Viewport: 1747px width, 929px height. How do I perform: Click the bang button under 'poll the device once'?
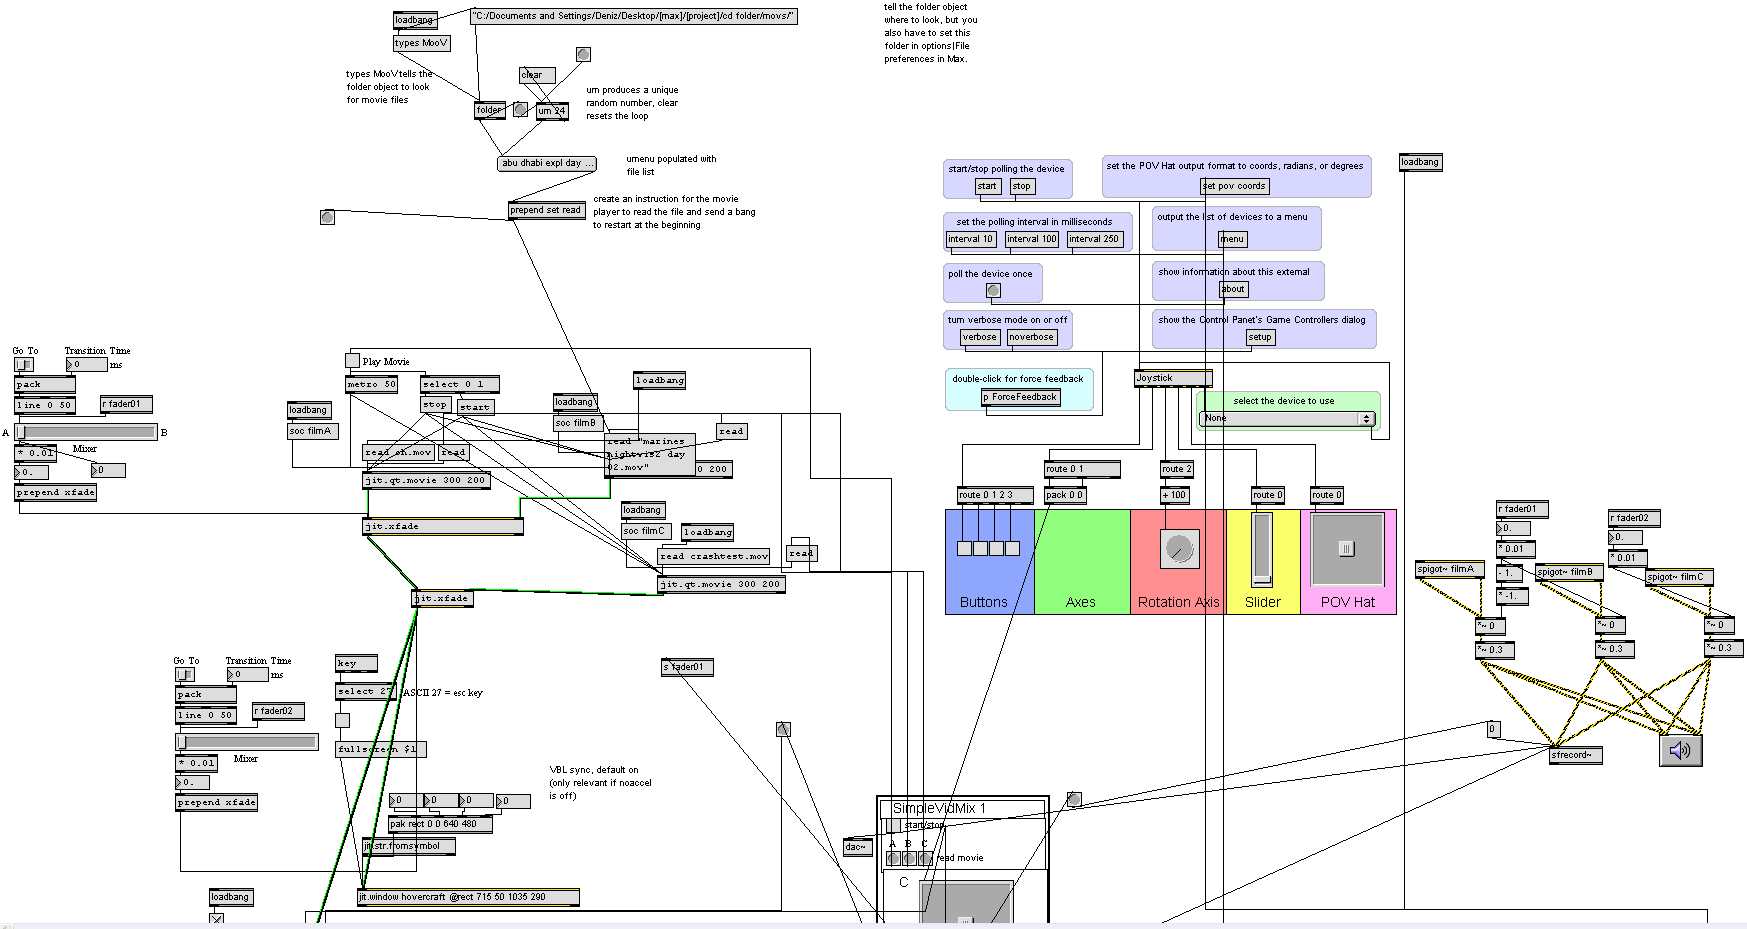tap(993, 291)
